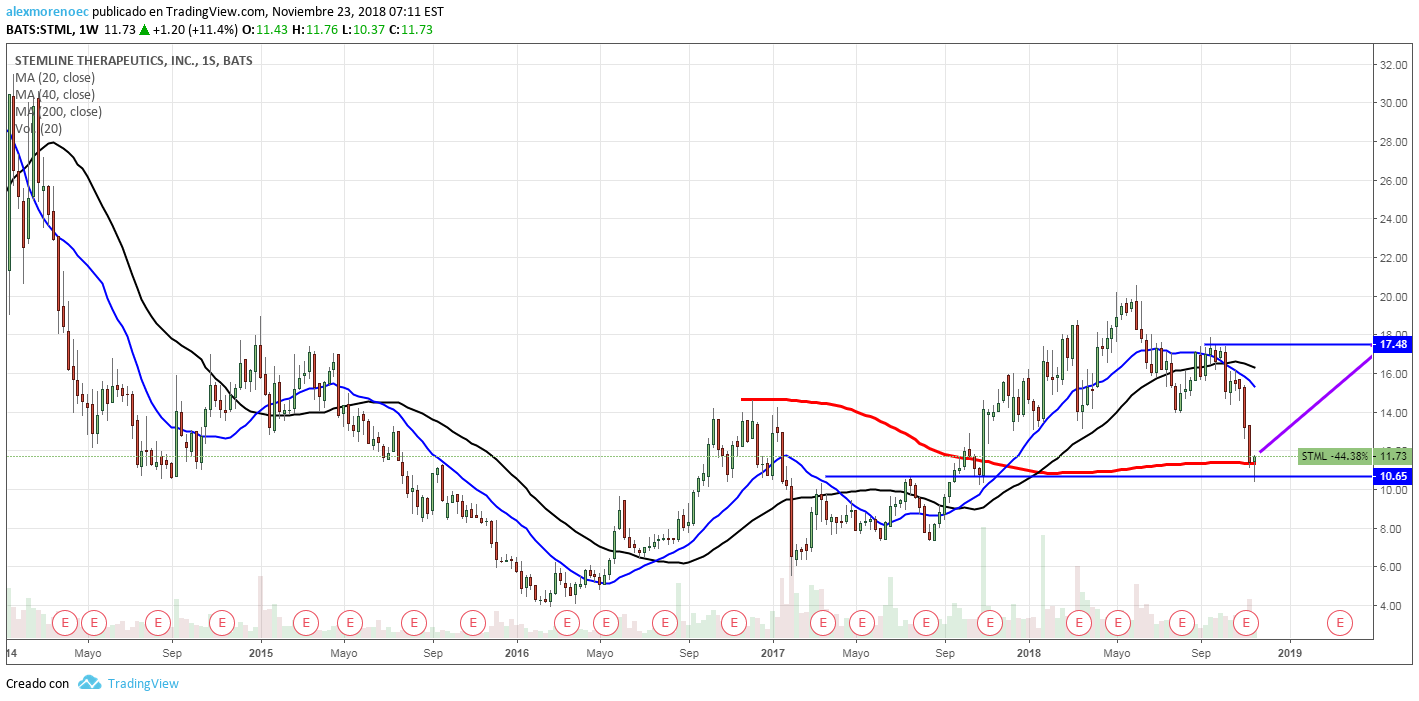1419x701 pixels.
Task: Open the TradingView link beside Creado con
Action: [x=143, y=683]
